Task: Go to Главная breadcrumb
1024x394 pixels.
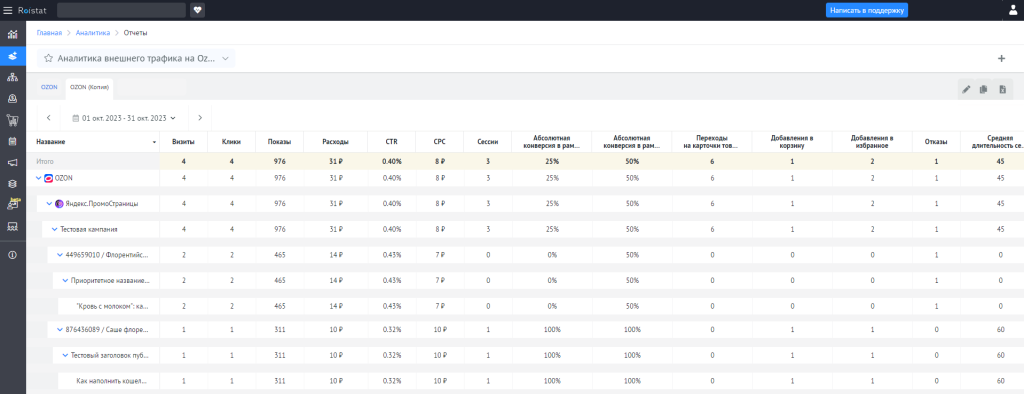Action: tap(50, 32)
